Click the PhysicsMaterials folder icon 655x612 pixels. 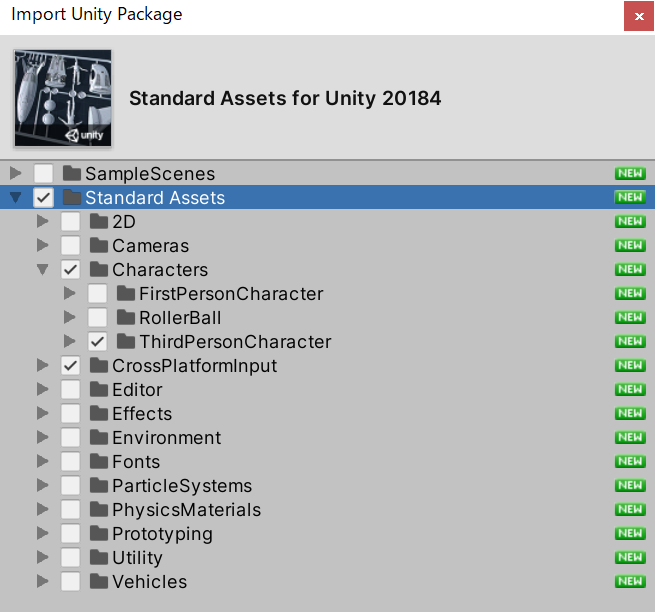[x=99, y=509]
